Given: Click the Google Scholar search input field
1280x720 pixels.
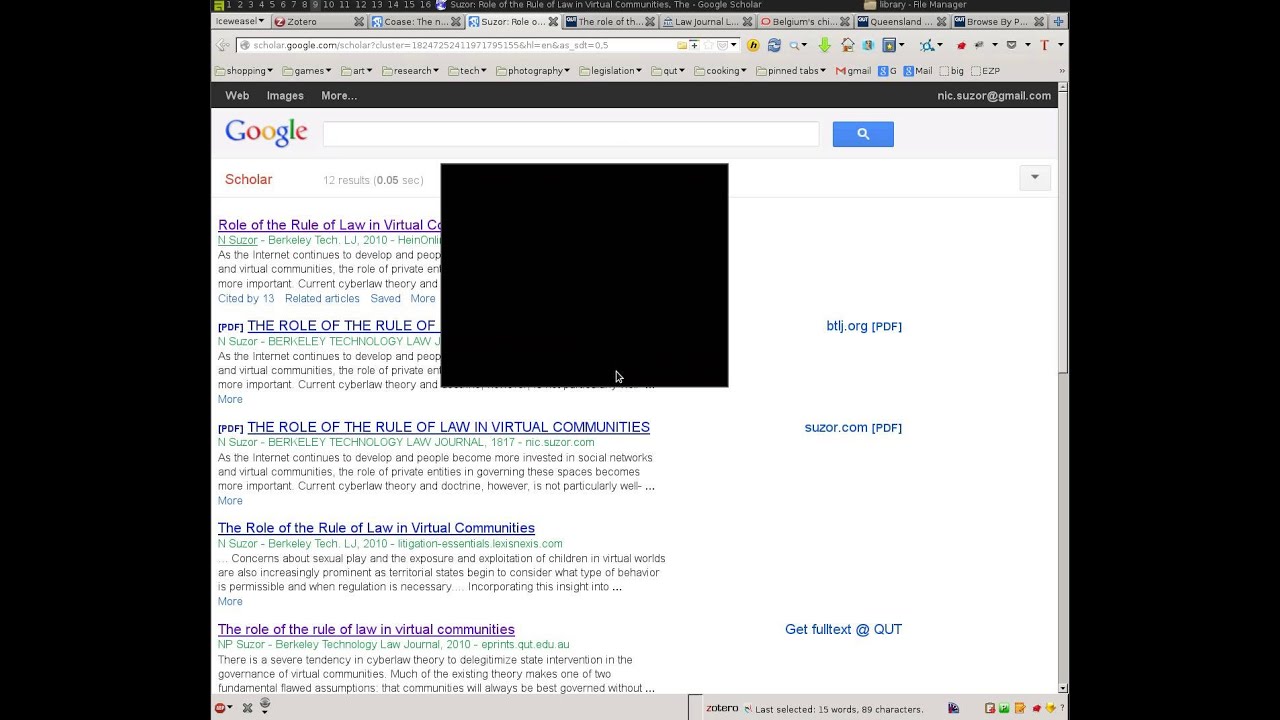Looking at the screenshot, I should tap(570, 134).
